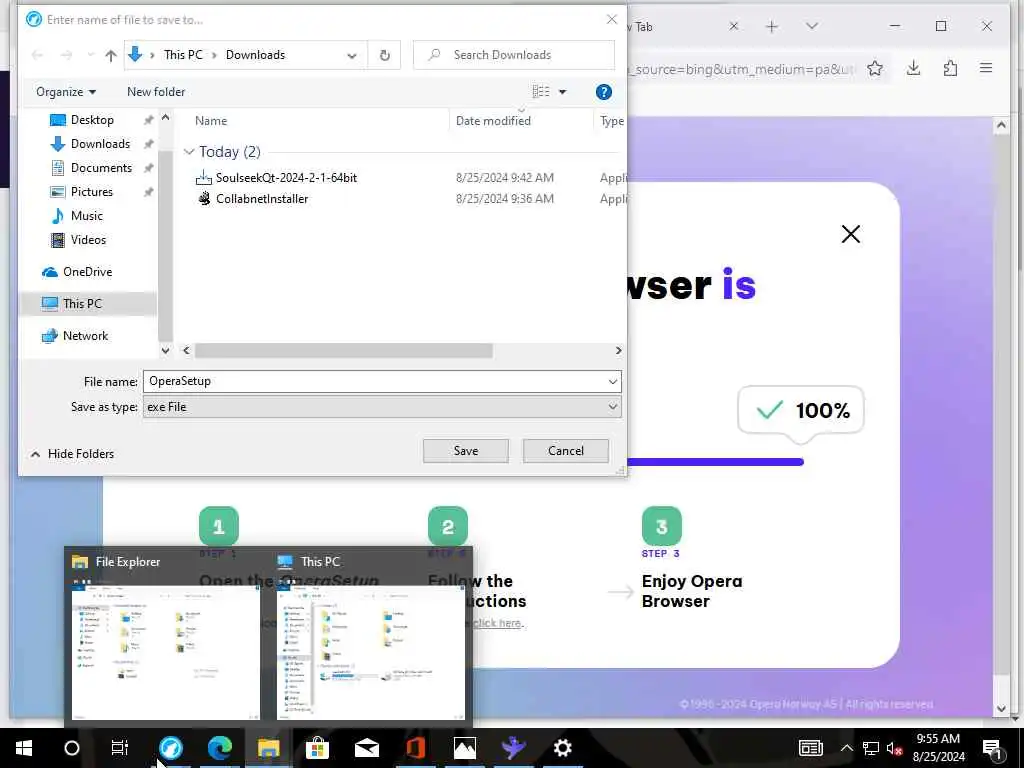
Task: Open Microsoft Store from taskbar
Action: [317, 748]
